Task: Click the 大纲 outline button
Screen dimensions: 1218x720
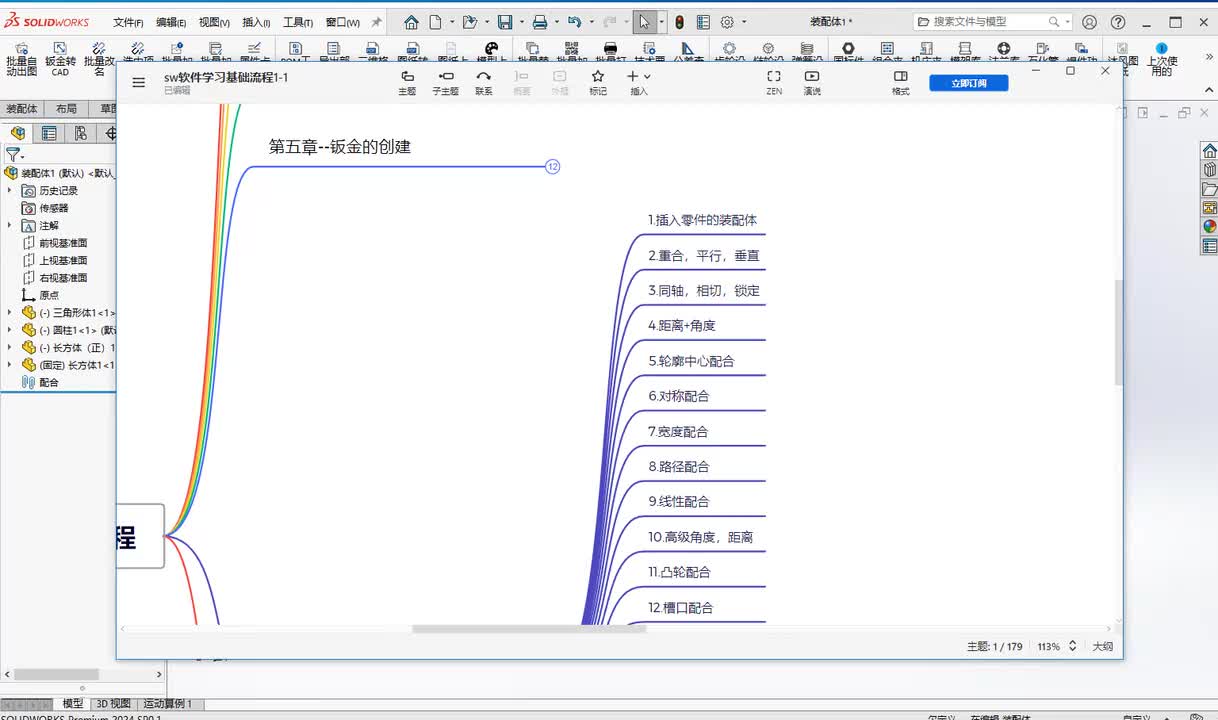Action: [1102, 647]
